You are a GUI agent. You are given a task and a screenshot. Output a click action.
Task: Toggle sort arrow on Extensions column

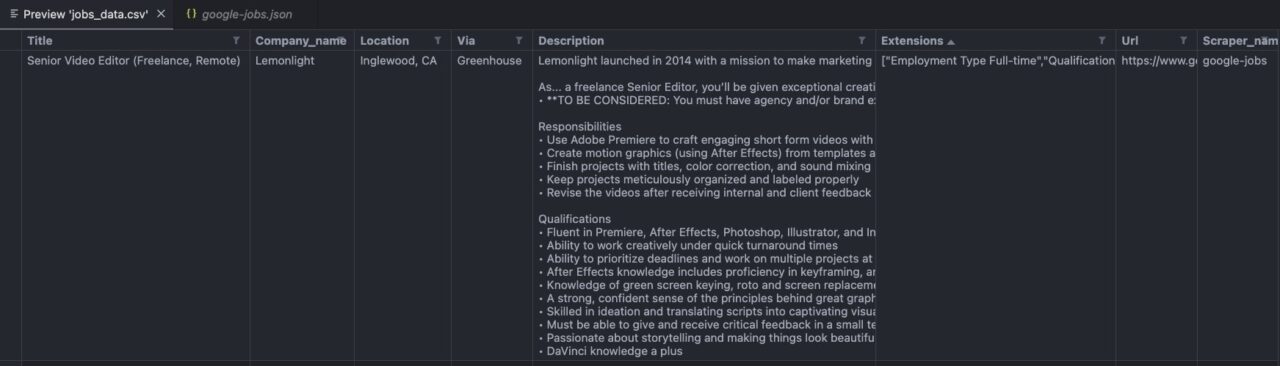tap(951, 42)
